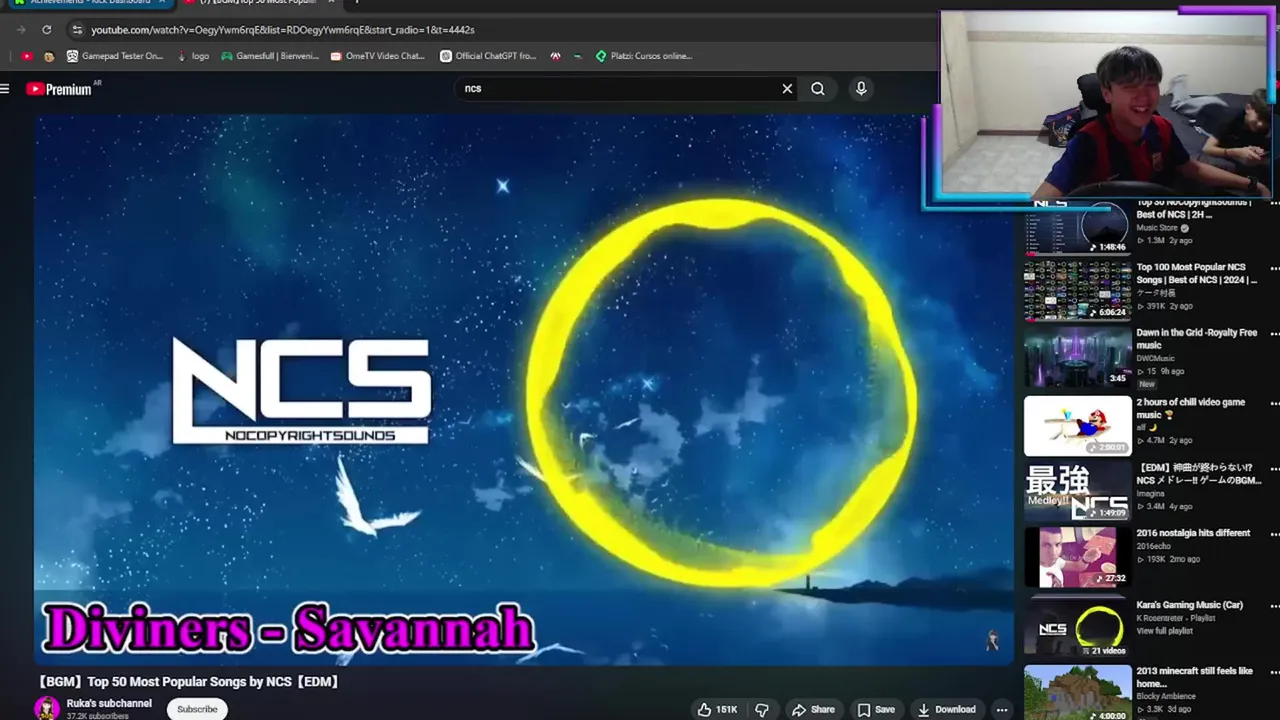Select the Top 50 Most Popular YouTube tab
The width and height of the screenshot is (1280, 720).
point(258,3)
